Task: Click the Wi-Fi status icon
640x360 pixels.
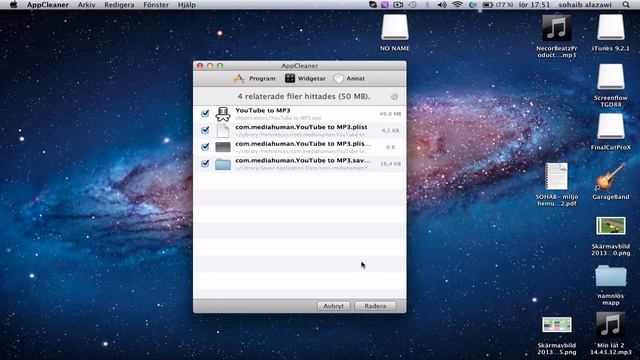Action: click(x=458, y=5)
